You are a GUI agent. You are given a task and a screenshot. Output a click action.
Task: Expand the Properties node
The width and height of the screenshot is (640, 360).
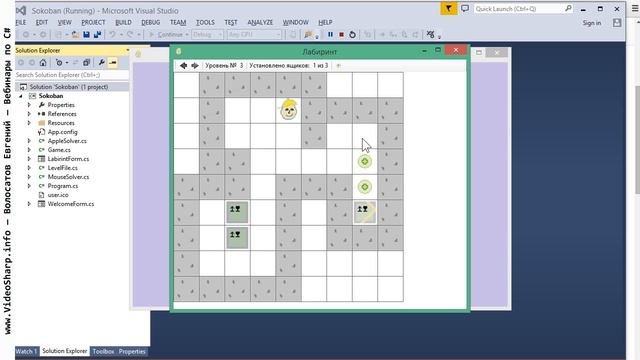[29, 105]
